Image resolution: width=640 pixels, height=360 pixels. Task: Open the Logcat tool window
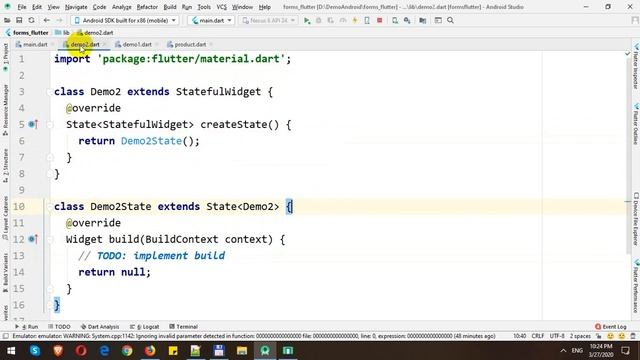point(144,327)
